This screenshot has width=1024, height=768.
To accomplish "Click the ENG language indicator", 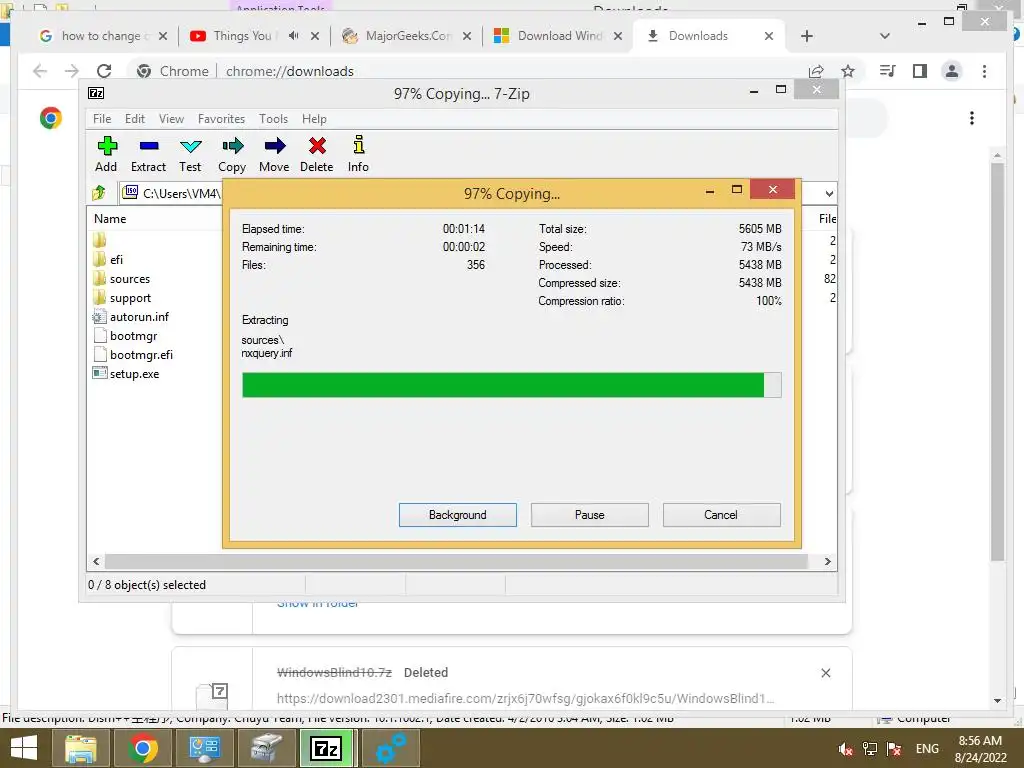I will [x=927, y=749].
